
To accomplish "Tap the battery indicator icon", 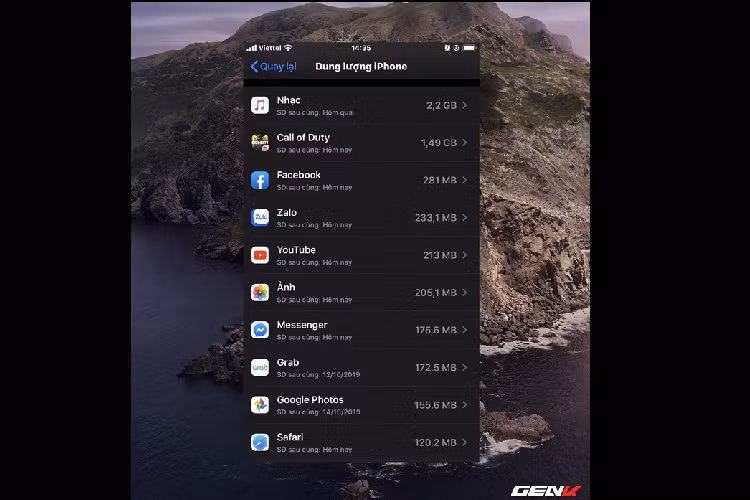I will tap(469, 48).
